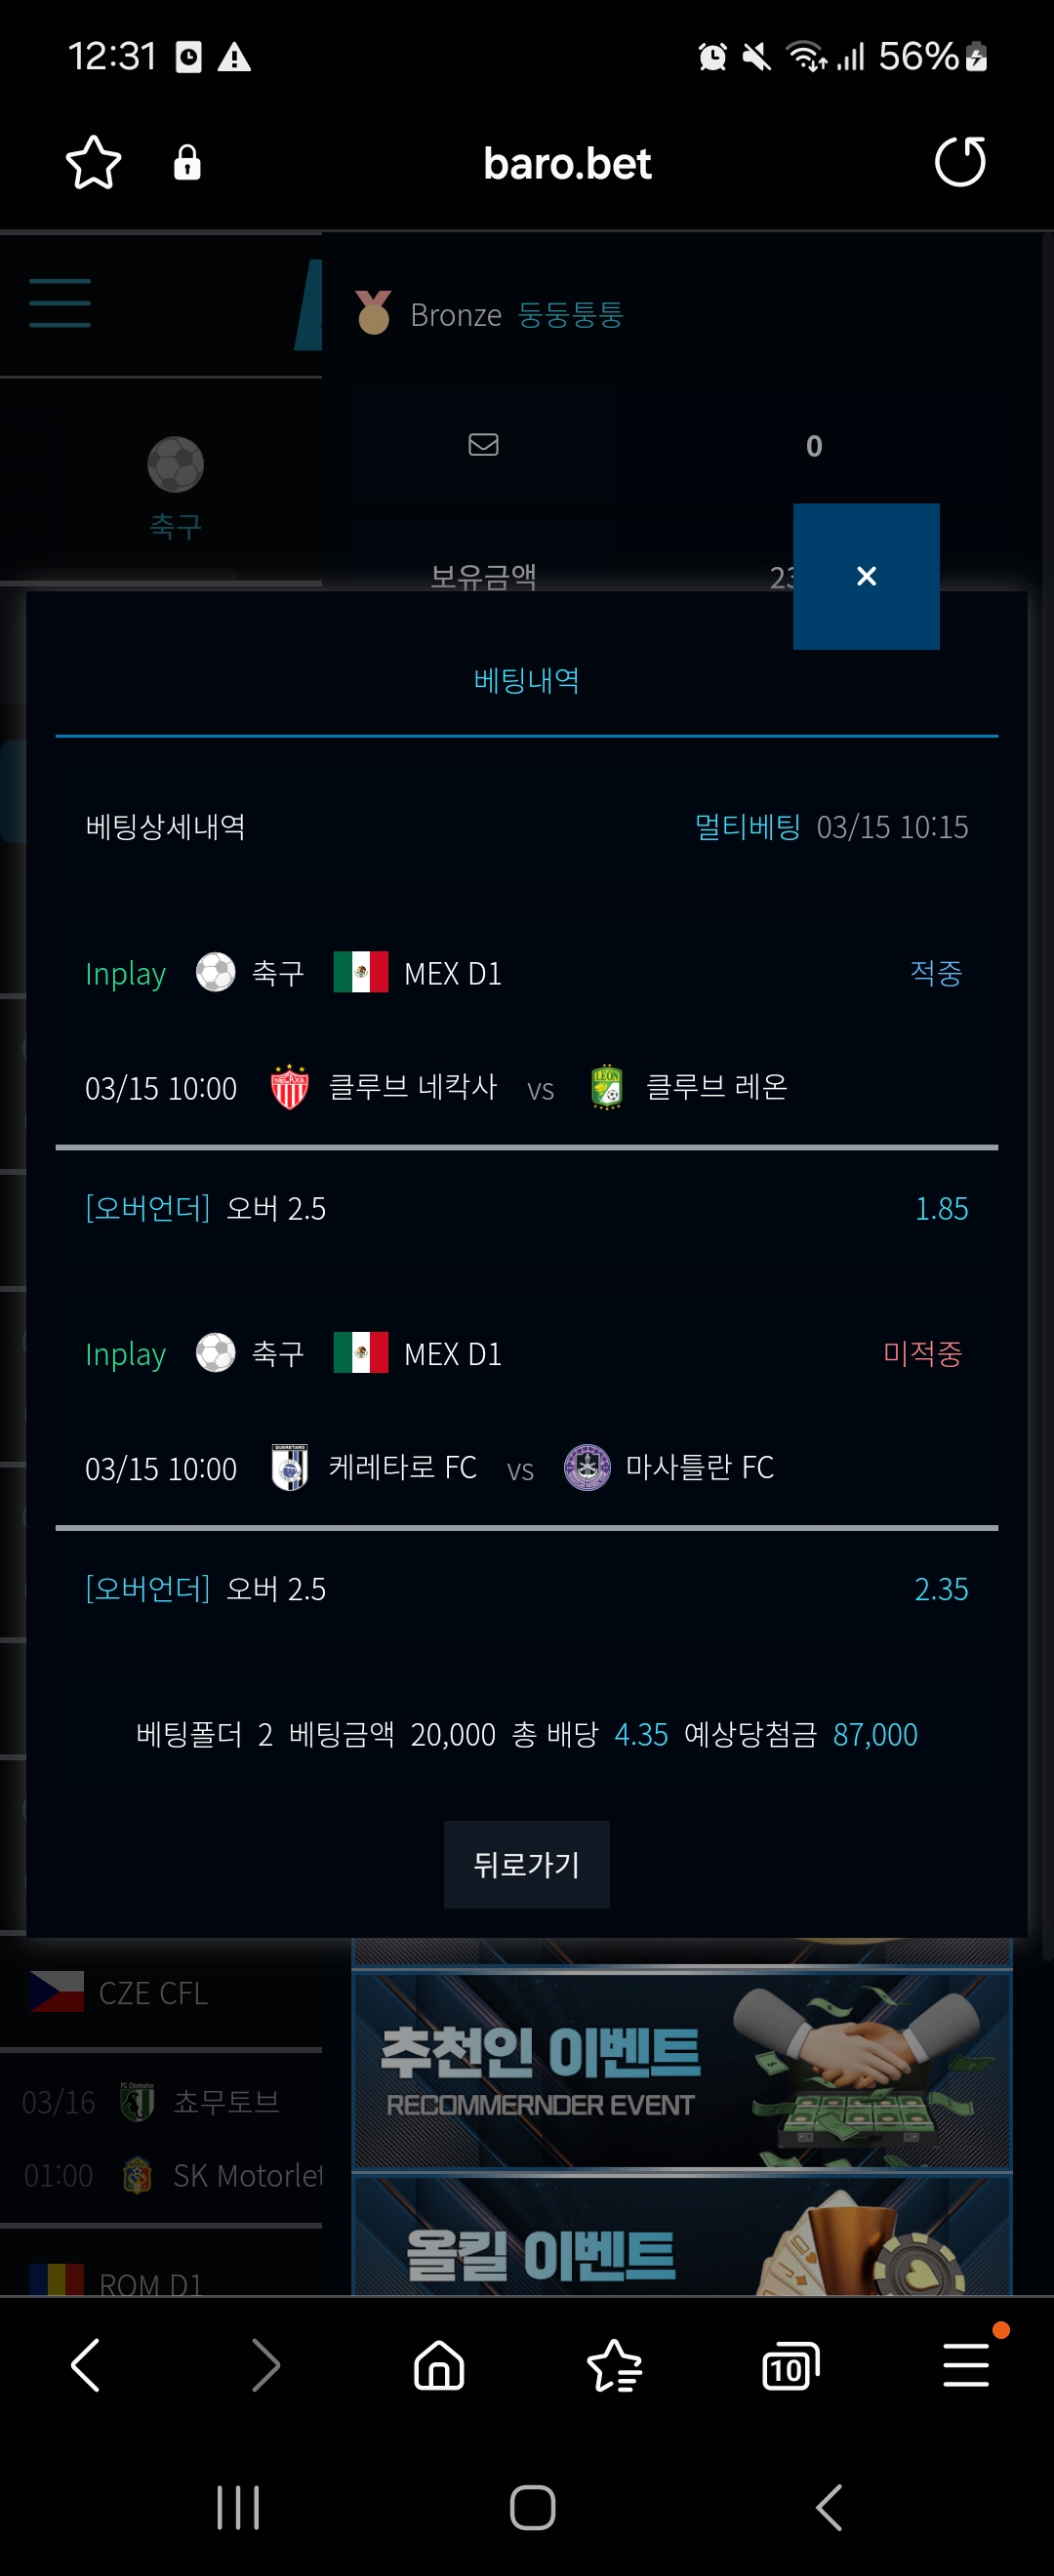Show the open tabs counter
The width and height of the screenshot is (1054, 2576).
click(790, 2366)
